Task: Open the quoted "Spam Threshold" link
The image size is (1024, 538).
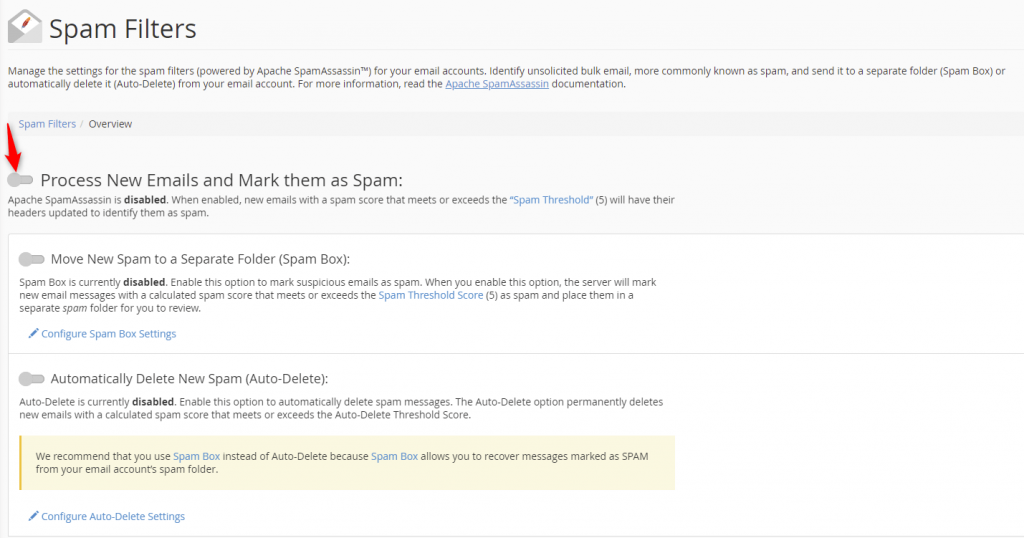Action: pyautogui.click(x=552, y=200)
